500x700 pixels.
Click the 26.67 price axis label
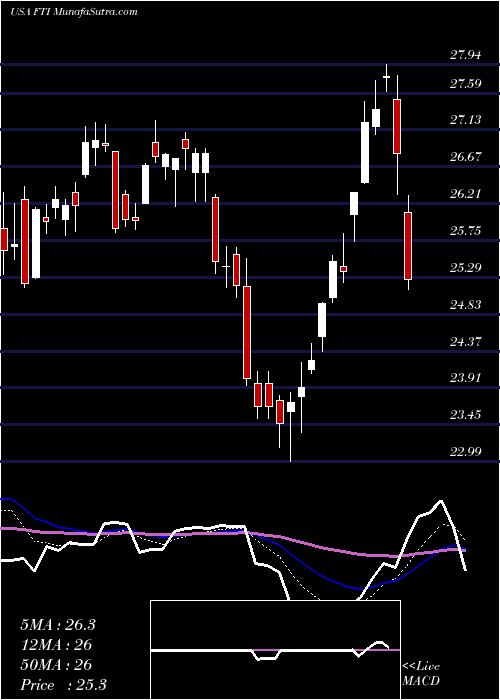pyautogui.click(x=465, y=157)
